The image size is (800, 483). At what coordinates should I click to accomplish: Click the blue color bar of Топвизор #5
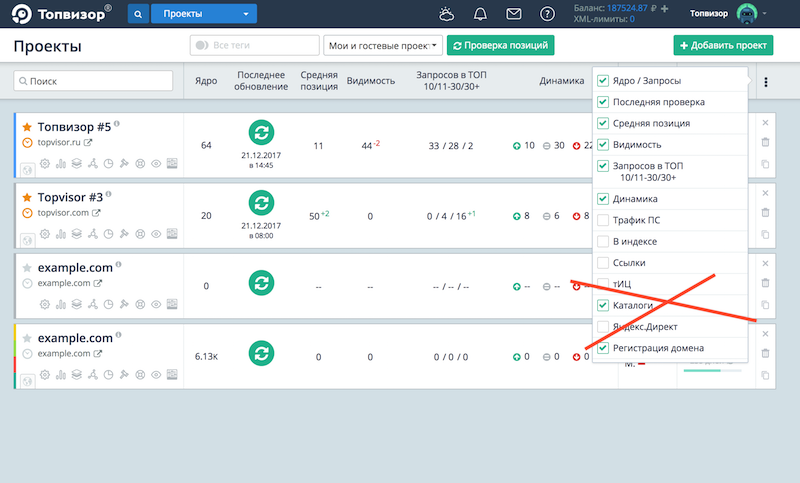16,145
